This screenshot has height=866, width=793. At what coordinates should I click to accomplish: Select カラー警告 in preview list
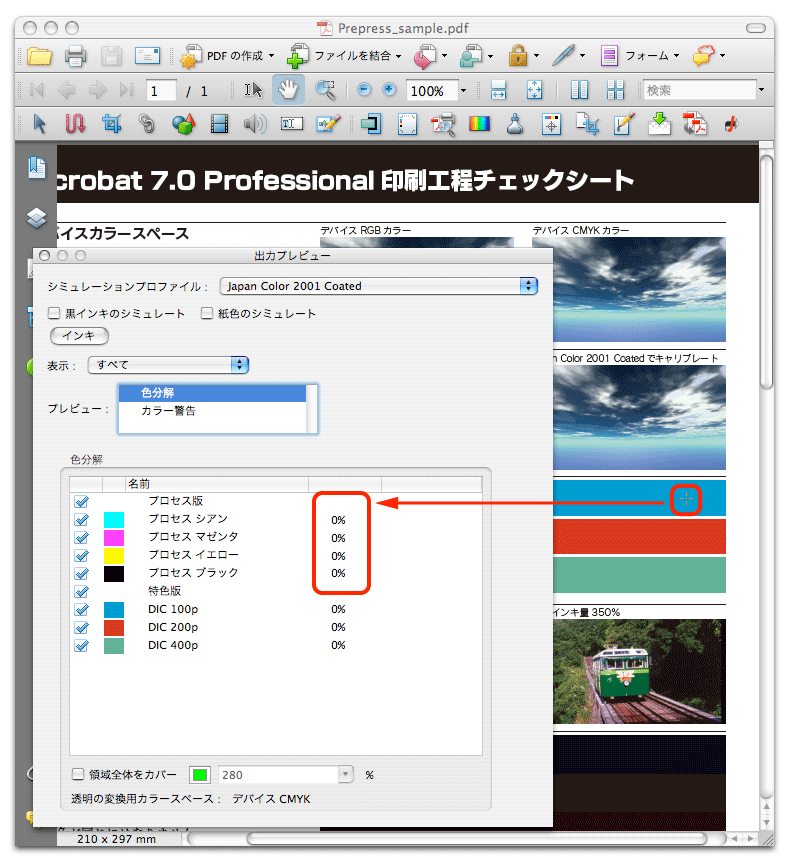click(213, 410)
